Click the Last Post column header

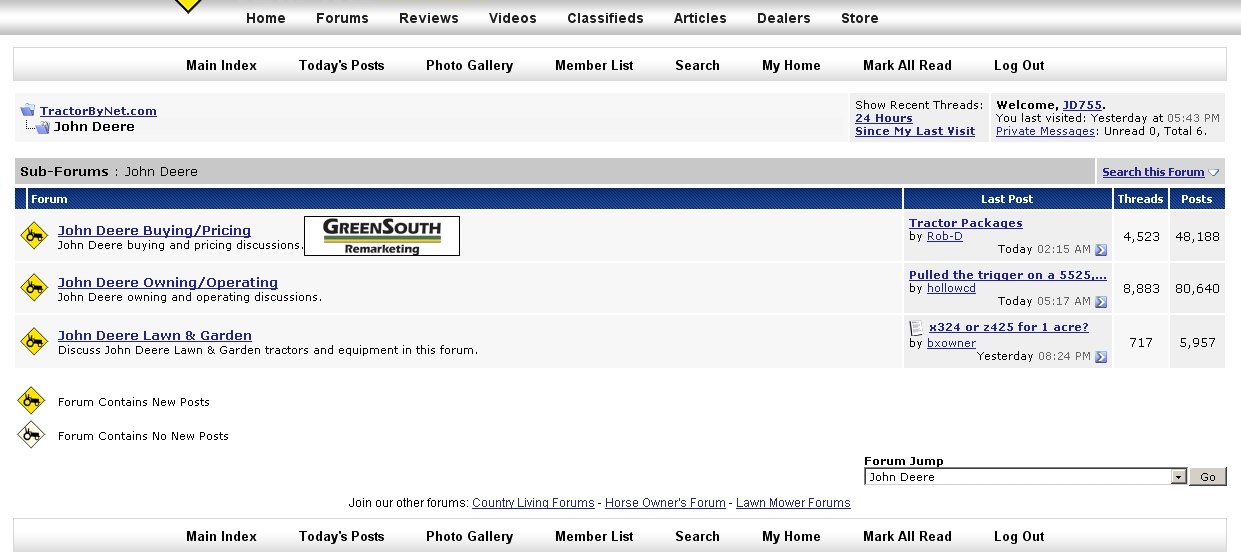coord(1007,199)
